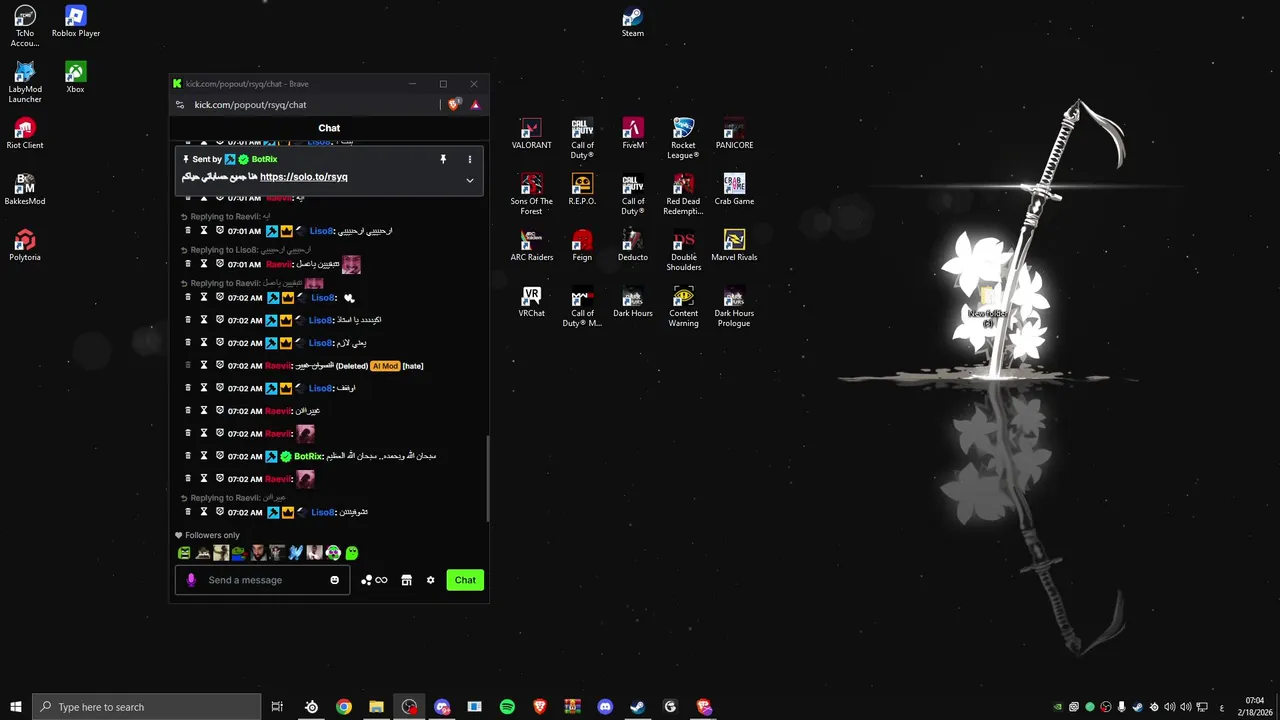Click the Type here to search box

coord(147,707)
